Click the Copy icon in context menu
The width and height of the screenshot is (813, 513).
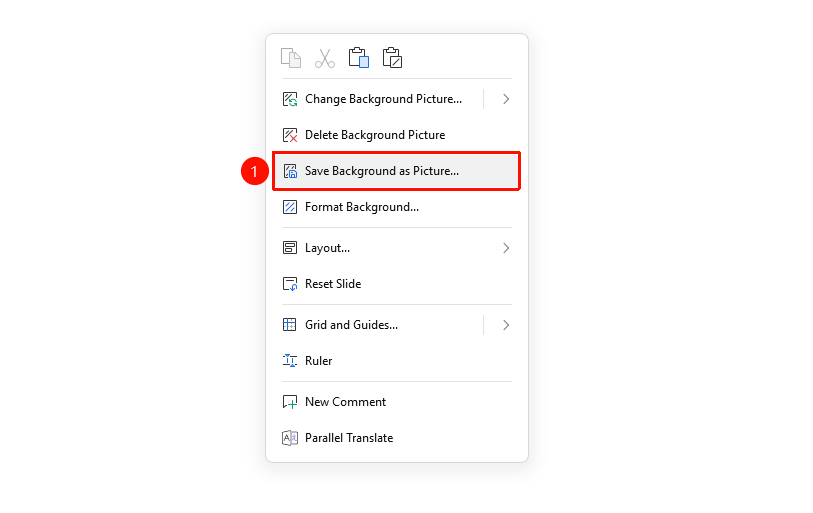point(291,58)
